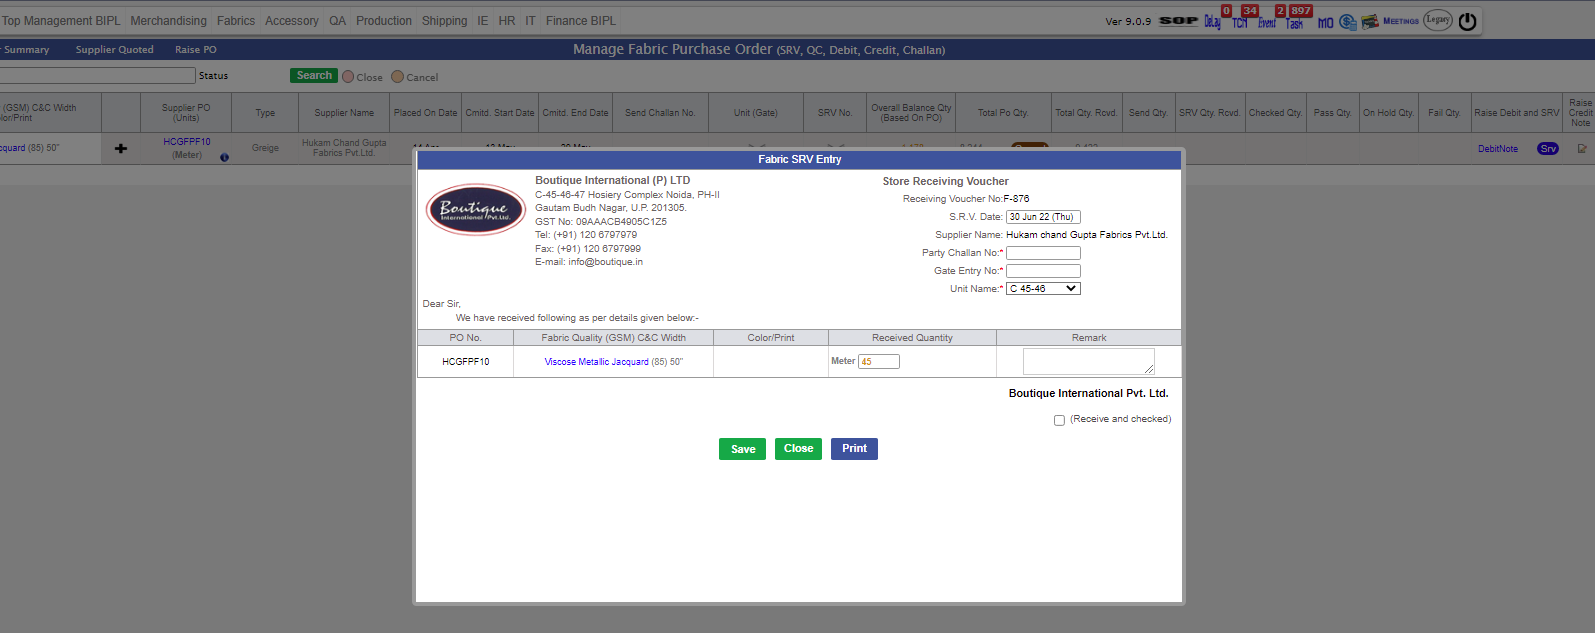Screen dimensions: 1595x633
Task: Click search text box left of Status
Action: [x=97, y=76]
